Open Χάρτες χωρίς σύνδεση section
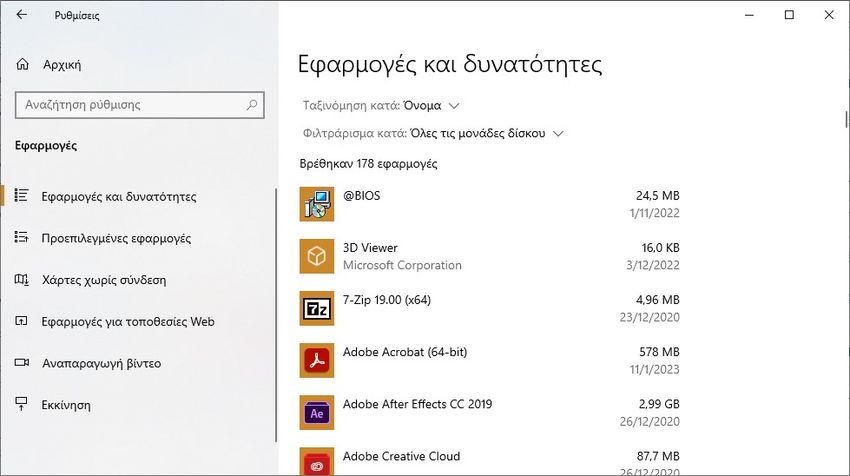 coord(104,280)
